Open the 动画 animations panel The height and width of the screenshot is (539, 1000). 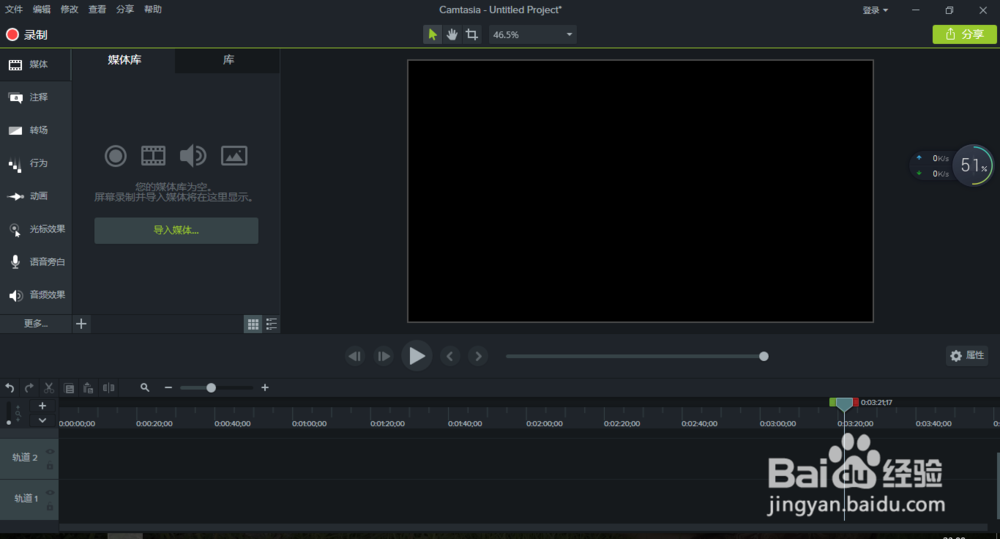tap(35, 196)
